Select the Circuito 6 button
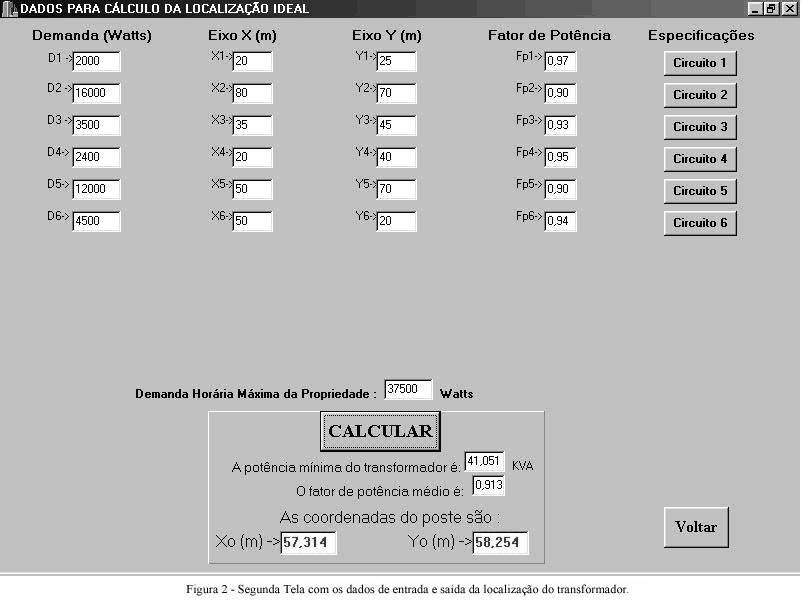 click(700, 223)
